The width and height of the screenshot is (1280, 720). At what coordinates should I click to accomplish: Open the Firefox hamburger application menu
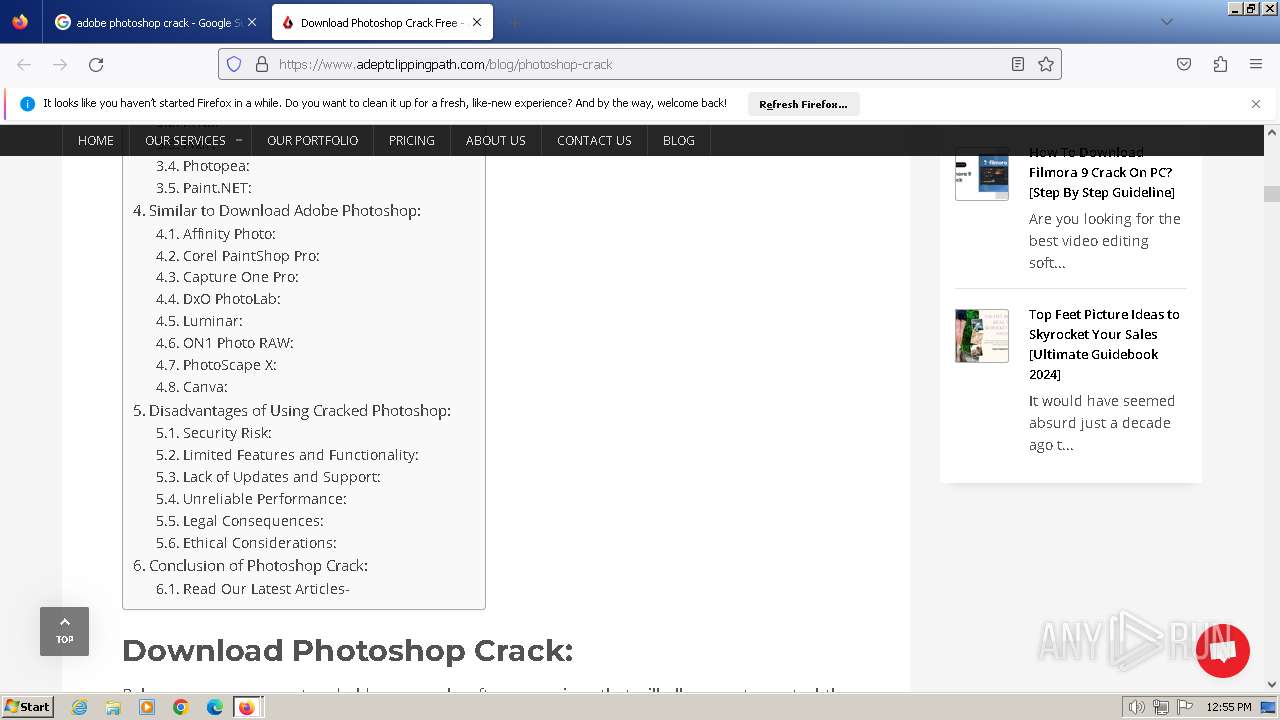pyautogui.click(x=1256, y=64)
